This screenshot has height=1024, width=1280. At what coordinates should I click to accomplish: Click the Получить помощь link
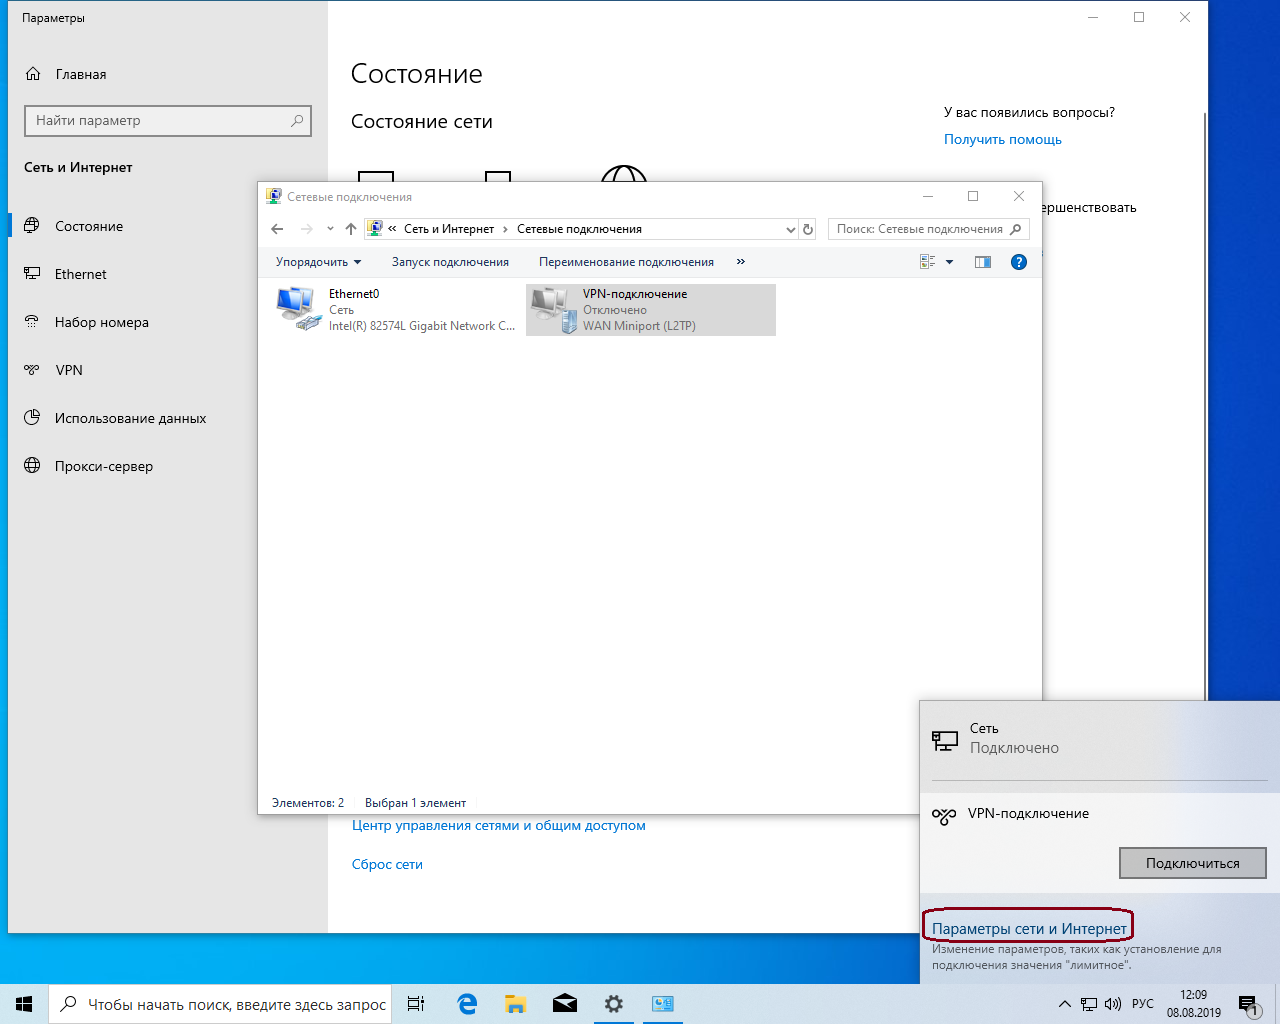point(1003,139)
